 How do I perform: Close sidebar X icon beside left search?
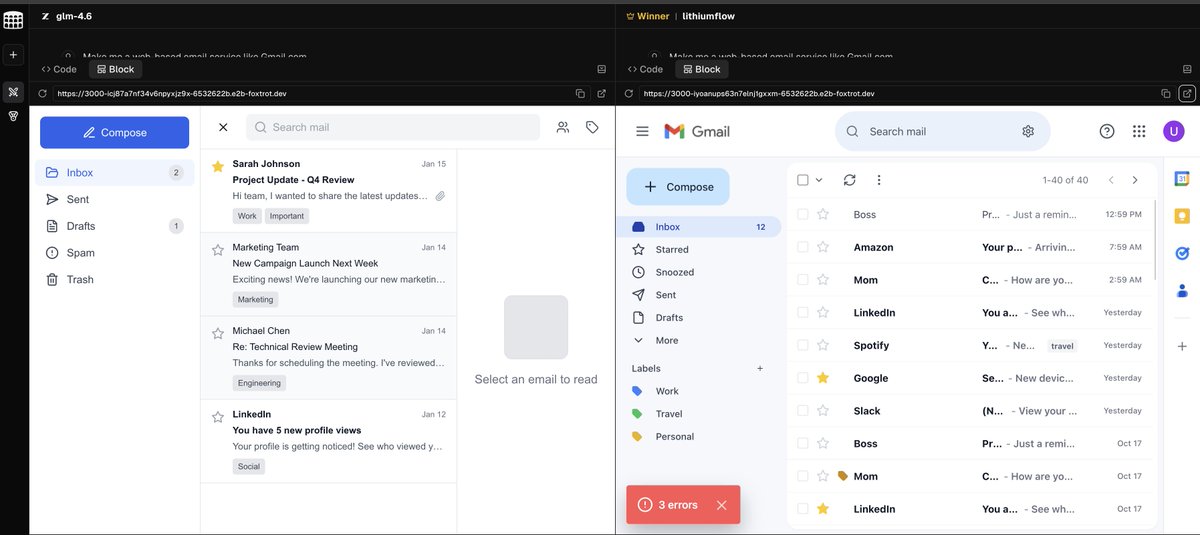[x=223, y=127]
